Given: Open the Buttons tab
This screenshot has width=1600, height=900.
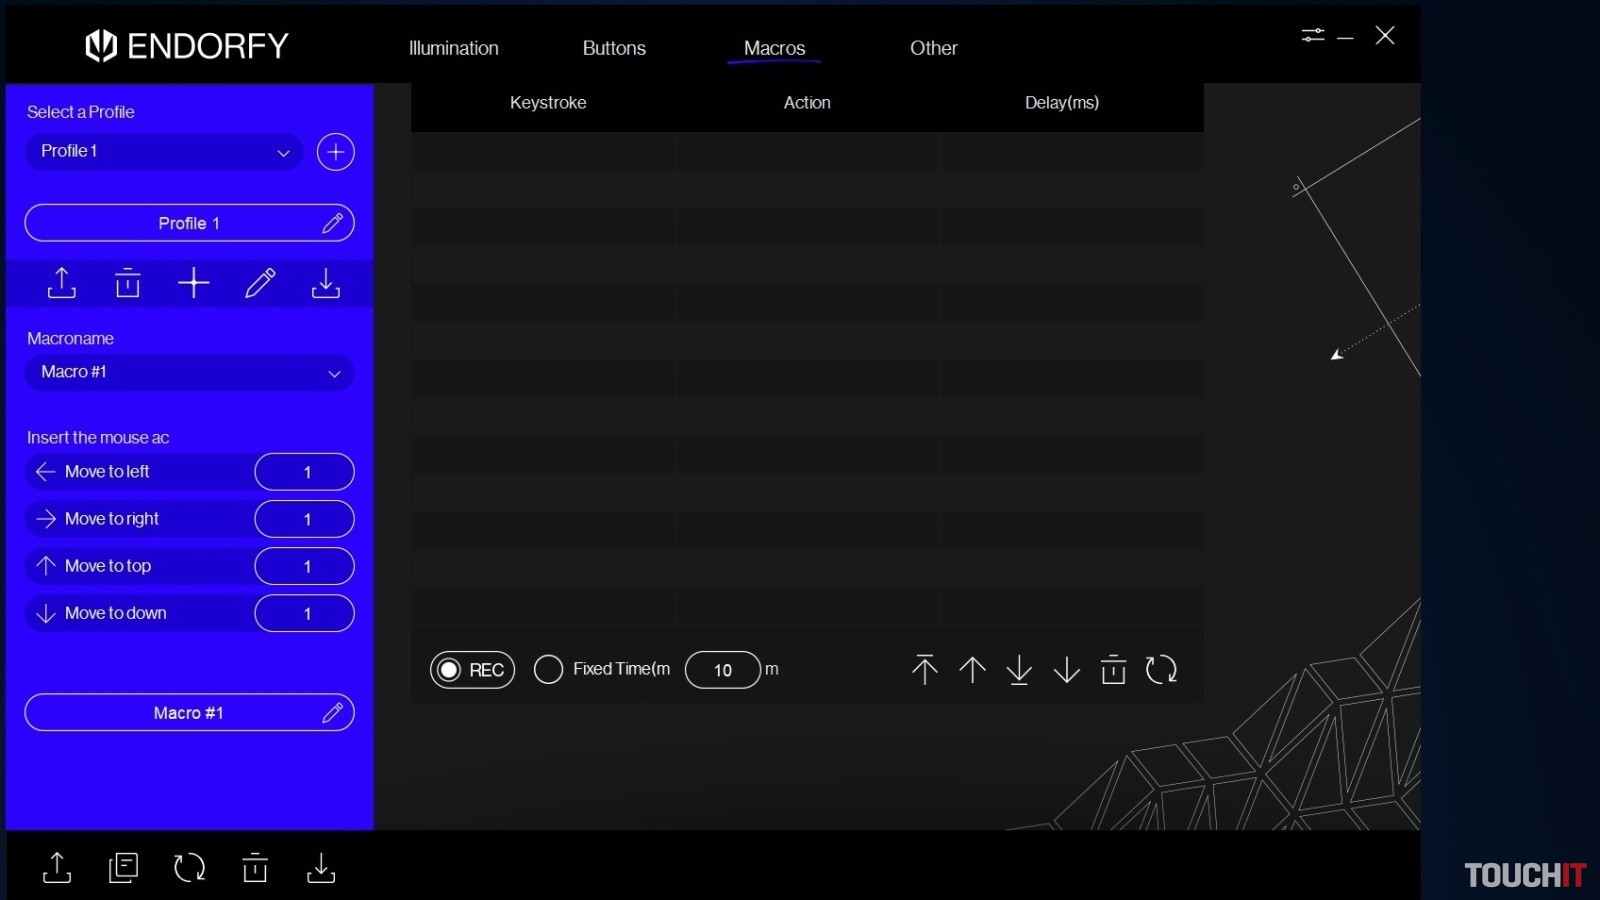Looking at the screenshot, I should tap(614, 48).
